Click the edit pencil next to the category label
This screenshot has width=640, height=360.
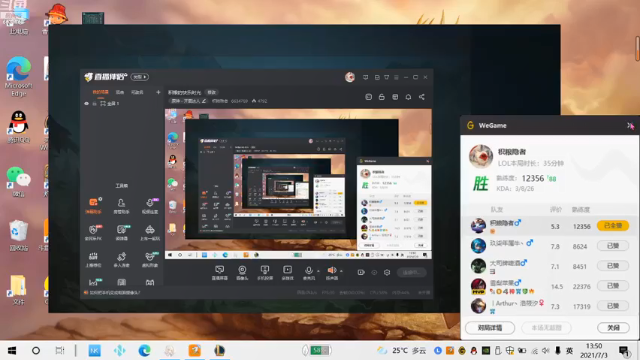[204, 101]
